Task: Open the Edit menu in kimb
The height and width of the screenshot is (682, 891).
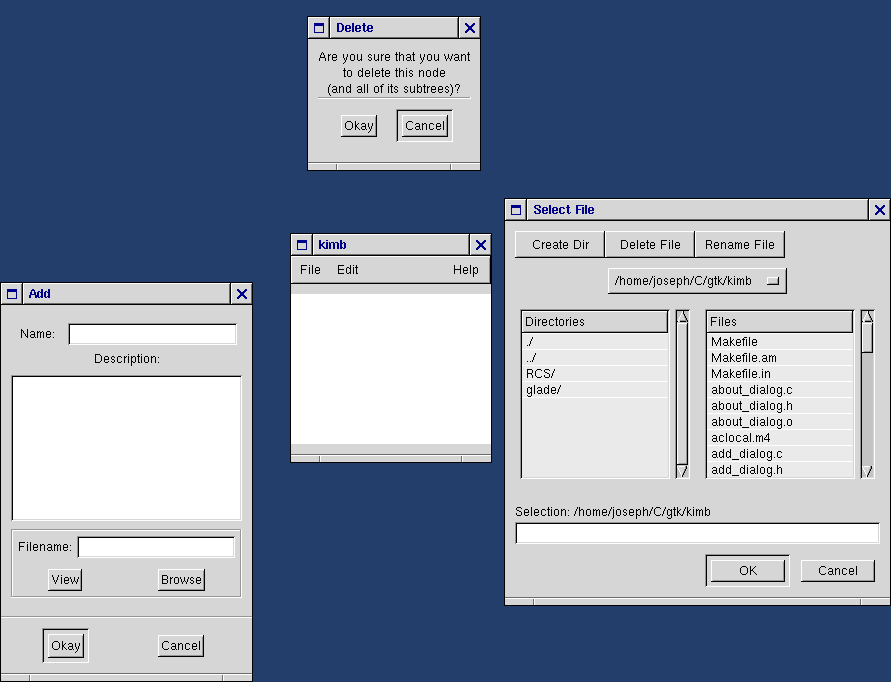Action: (x=347, y=270)
